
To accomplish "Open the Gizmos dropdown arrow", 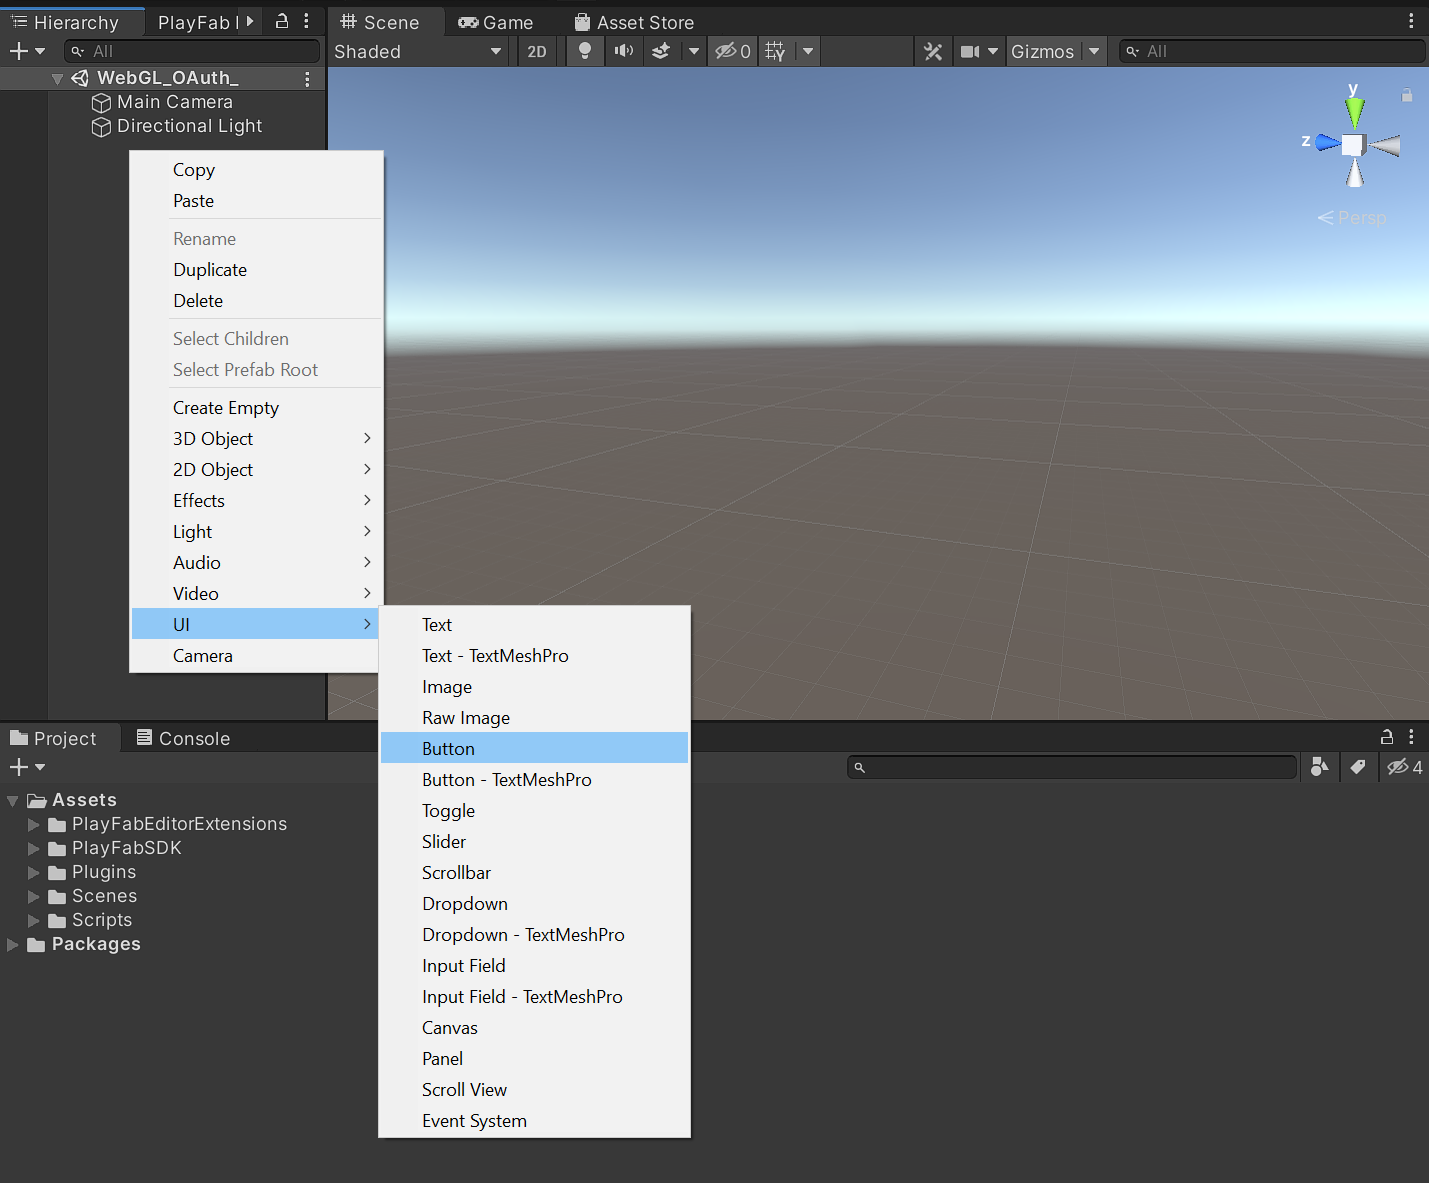I will pos(1094,51).
